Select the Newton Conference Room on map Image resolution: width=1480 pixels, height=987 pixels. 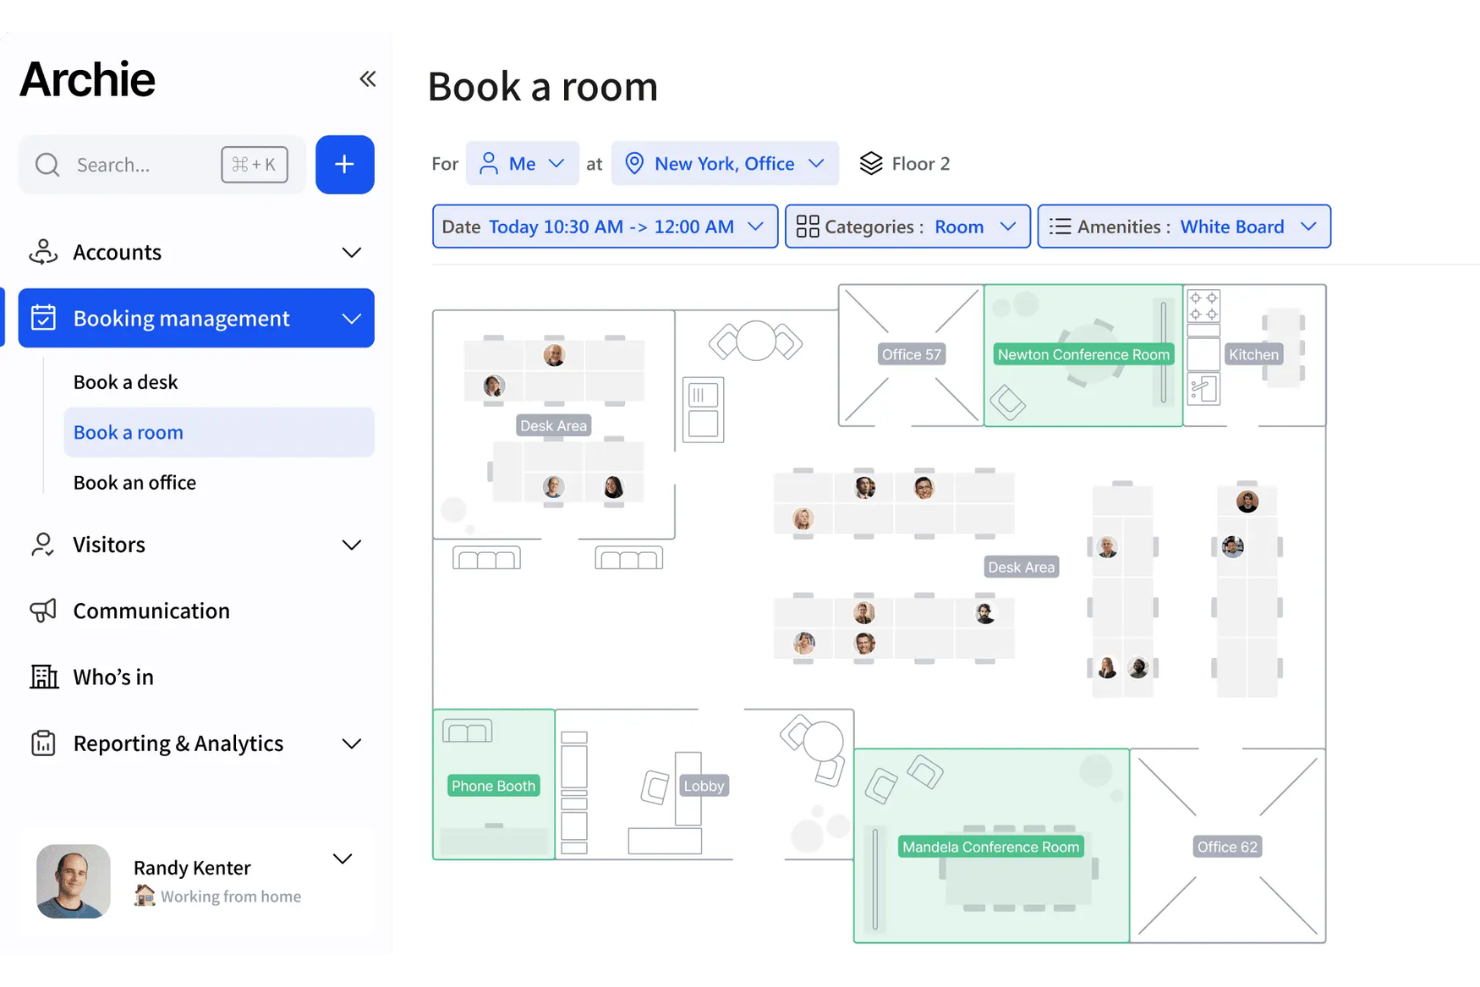(1083, 355)
